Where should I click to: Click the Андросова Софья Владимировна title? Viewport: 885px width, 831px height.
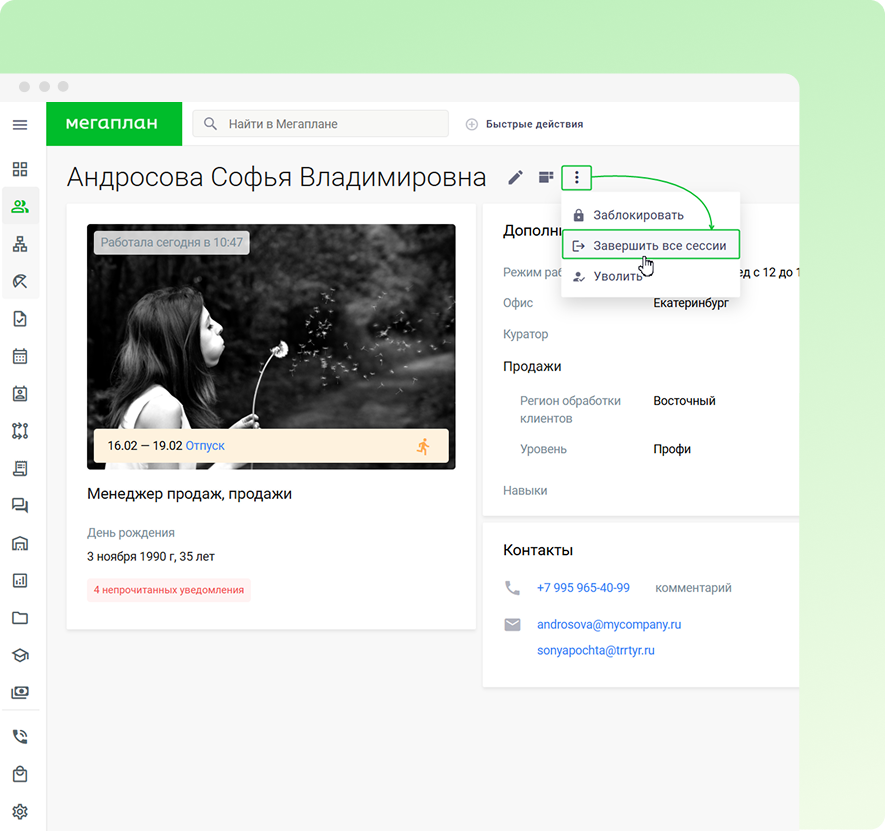(x=277, y=177)
